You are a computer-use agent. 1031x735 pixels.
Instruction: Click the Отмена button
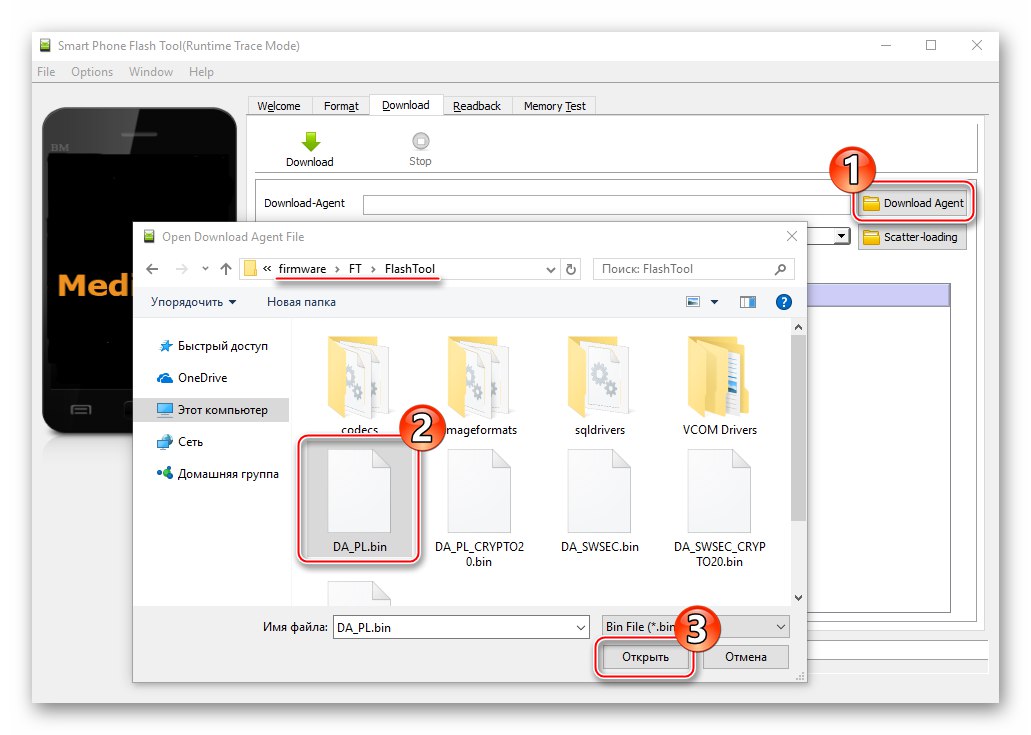point(746,657)
